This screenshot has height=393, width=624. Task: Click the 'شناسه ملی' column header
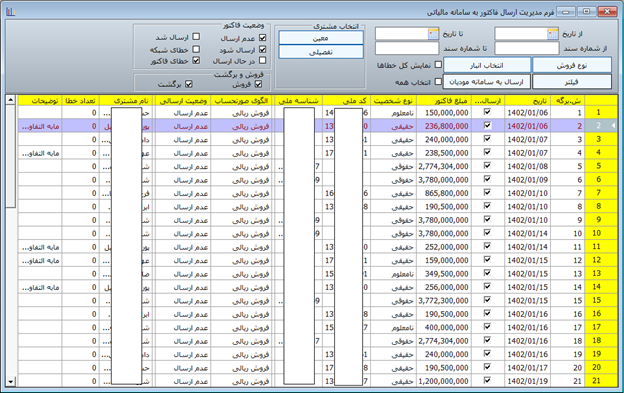coord(298,101)
